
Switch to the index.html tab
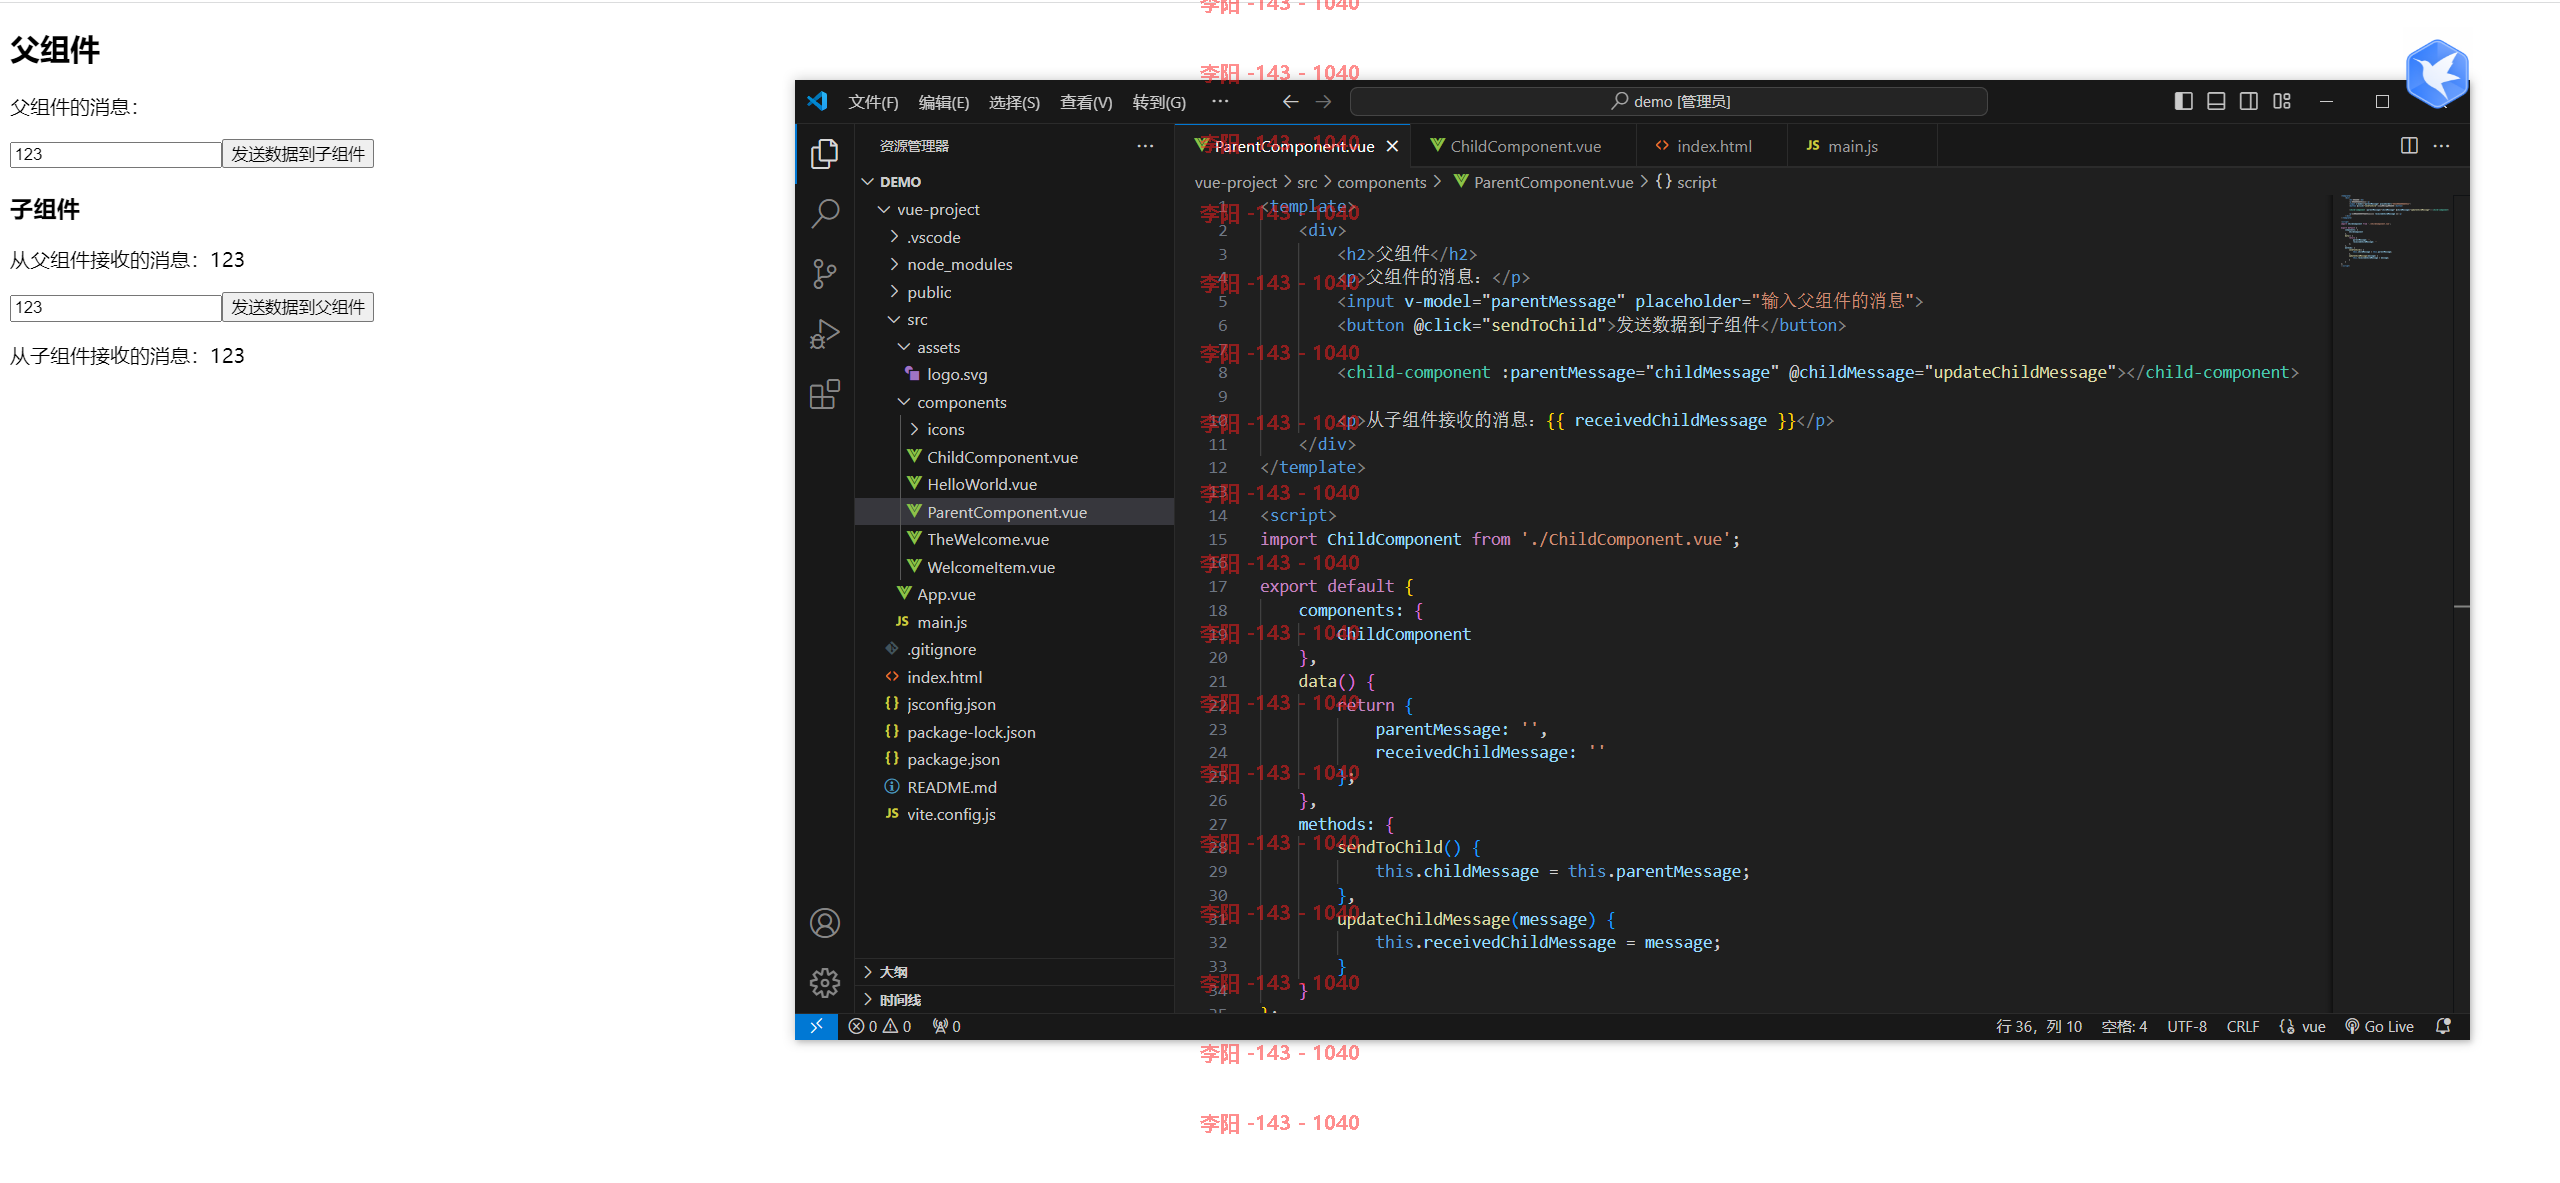click(x=1712, y=146)
